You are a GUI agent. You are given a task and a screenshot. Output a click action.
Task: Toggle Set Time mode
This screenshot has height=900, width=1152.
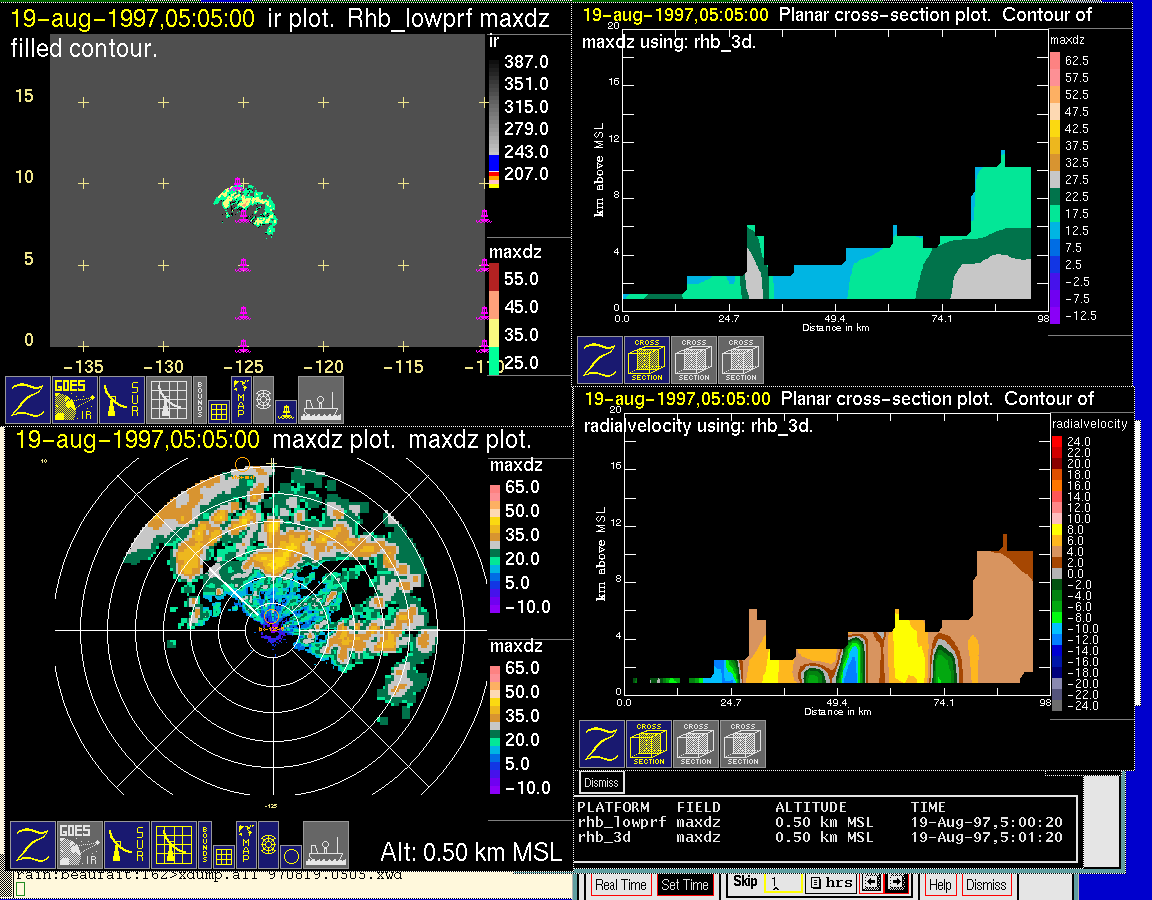pyautogui.click(x=685, y=885)
